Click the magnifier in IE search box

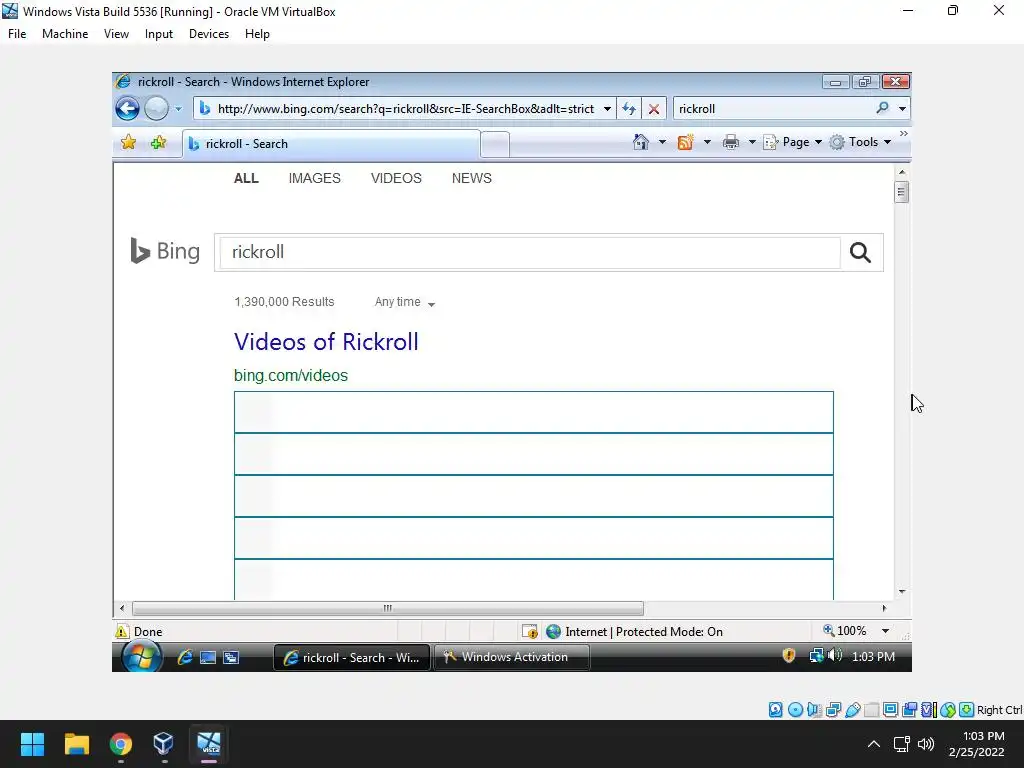point(882,108)
